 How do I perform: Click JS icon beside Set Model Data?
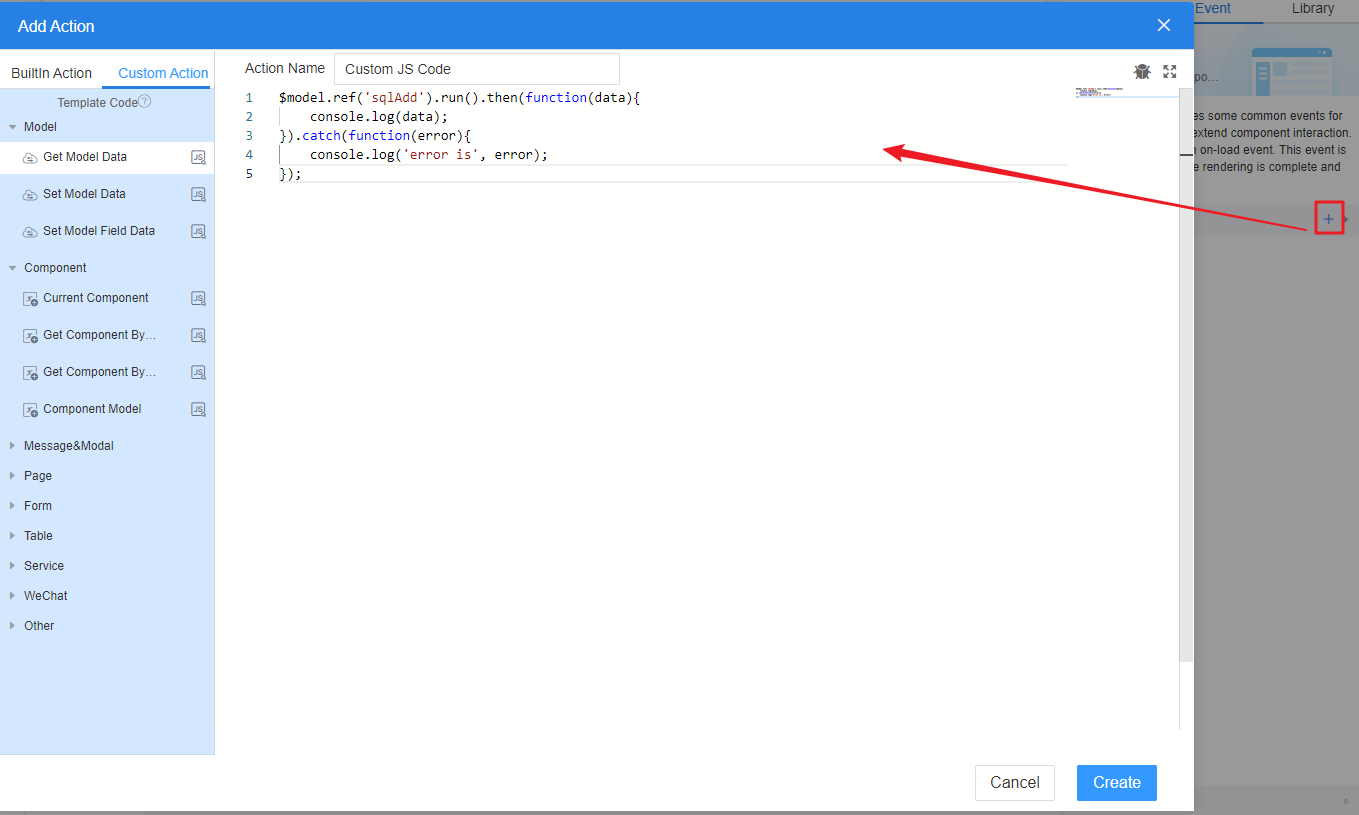click(198, 195)
